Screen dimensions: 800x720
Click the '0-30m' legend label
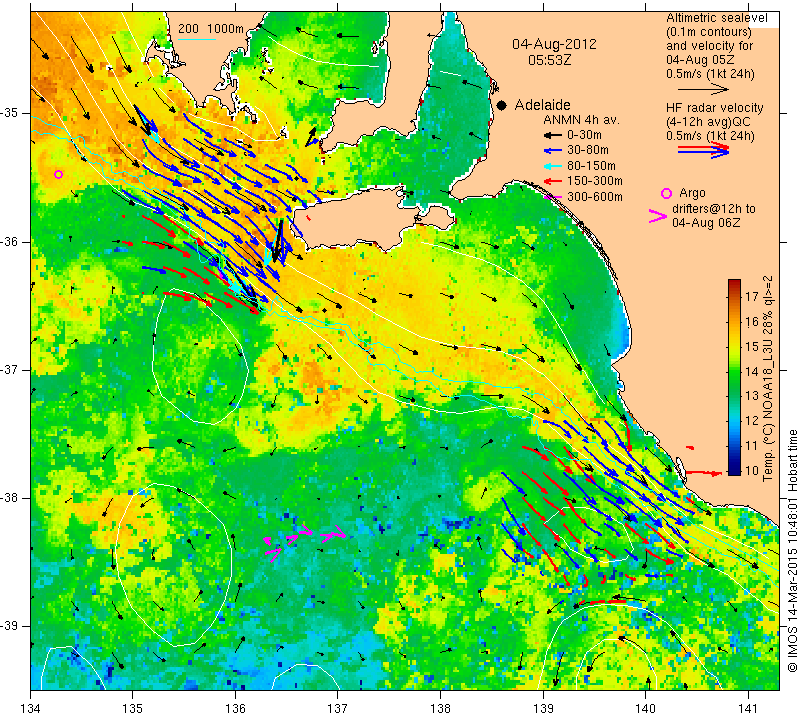tap(584, 135)
